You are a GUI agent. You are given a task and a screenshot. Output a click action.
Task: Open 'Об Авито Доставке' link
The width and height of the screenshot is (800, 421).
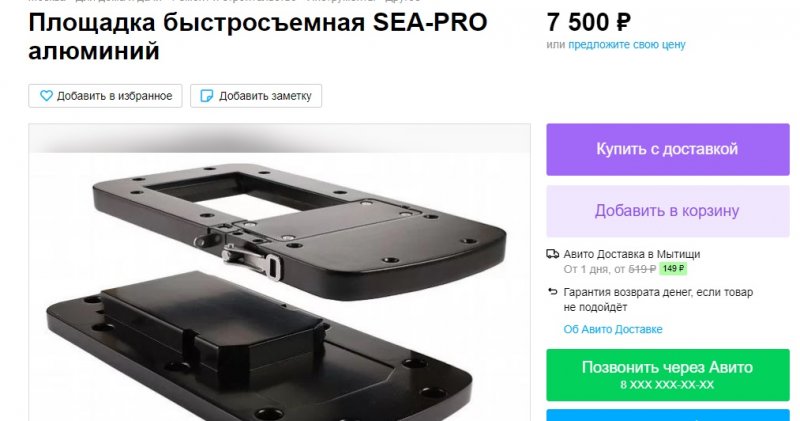[x=613, y=329]
